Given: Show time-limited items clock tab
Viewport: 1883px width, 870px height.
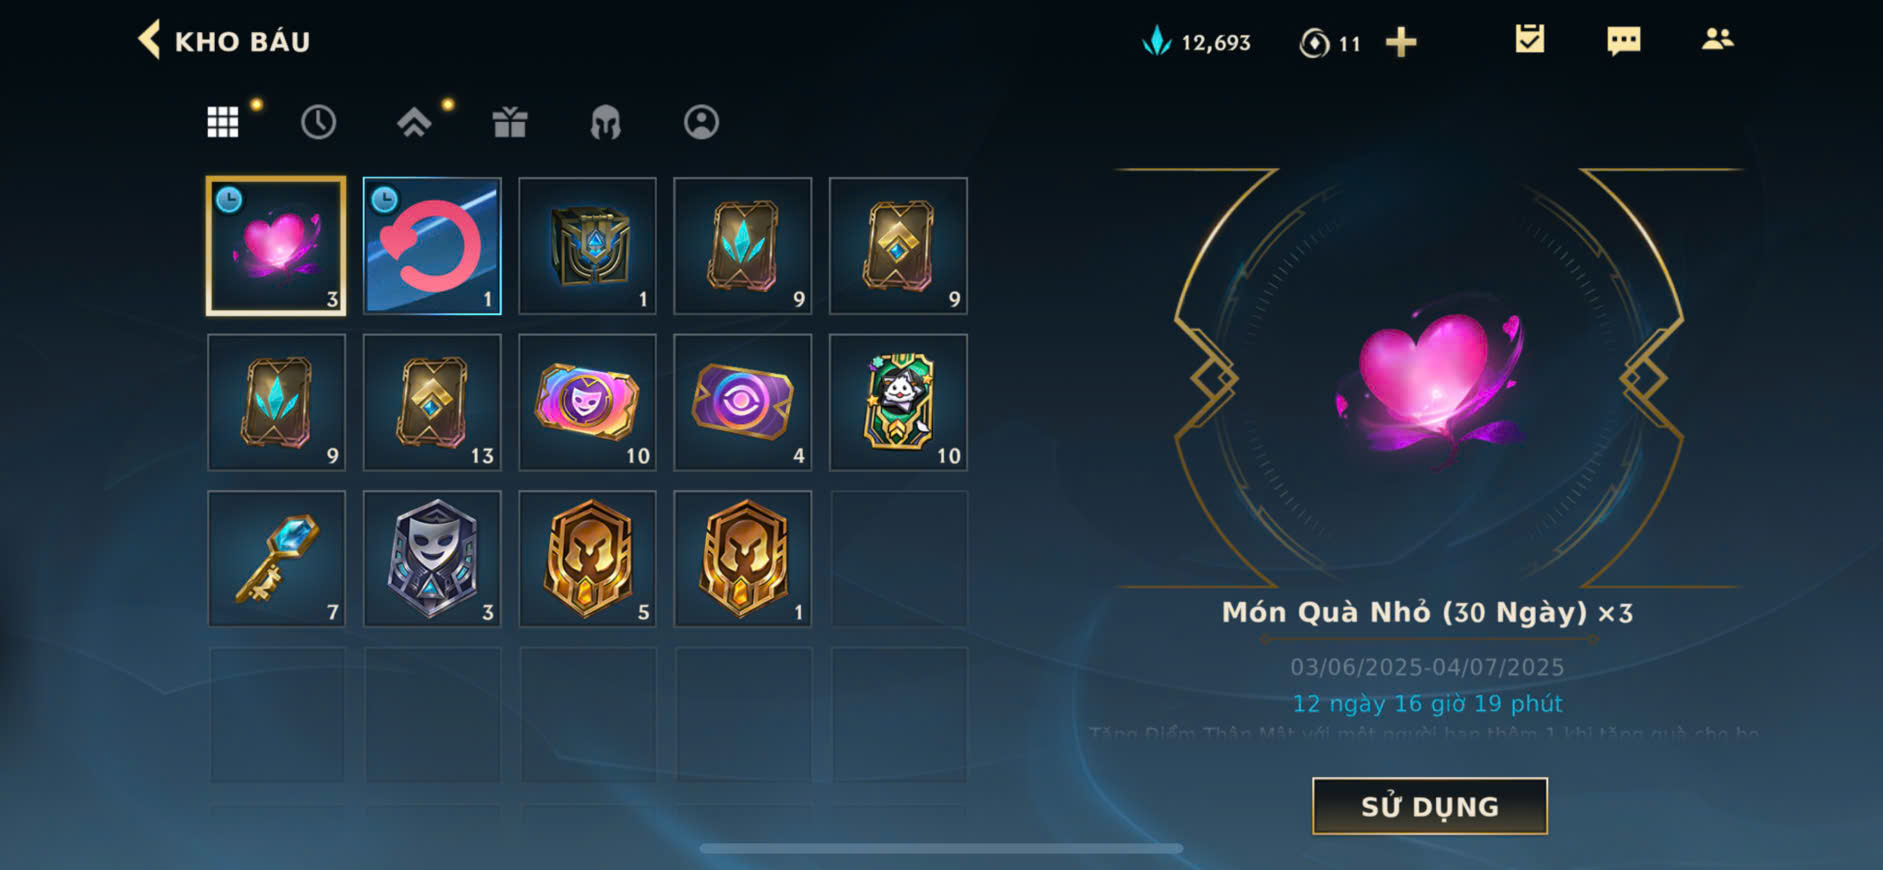Looking at the screenshot, I should pyautogui.click(x=318, y=122).
